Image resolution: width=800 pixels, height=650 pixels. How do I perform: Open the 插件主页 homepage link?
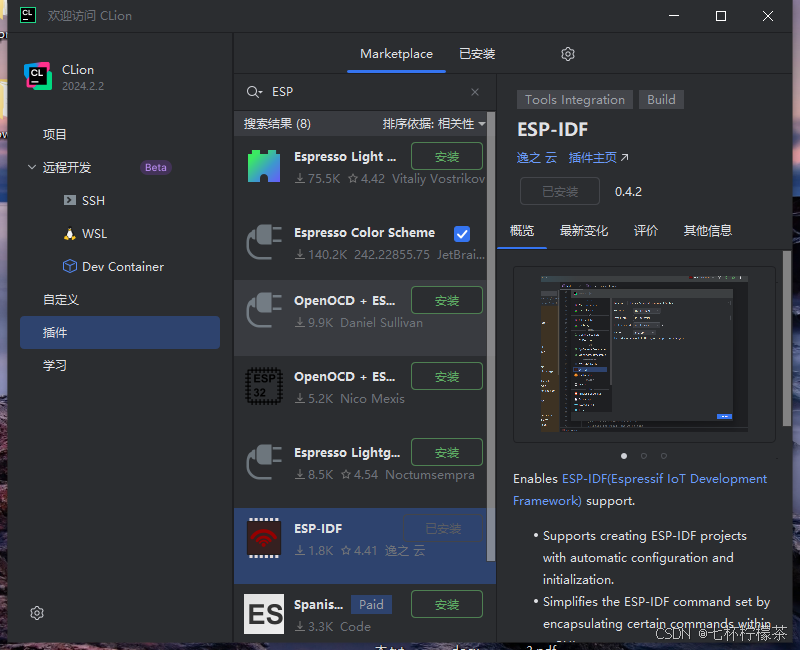tap(598, 158)
